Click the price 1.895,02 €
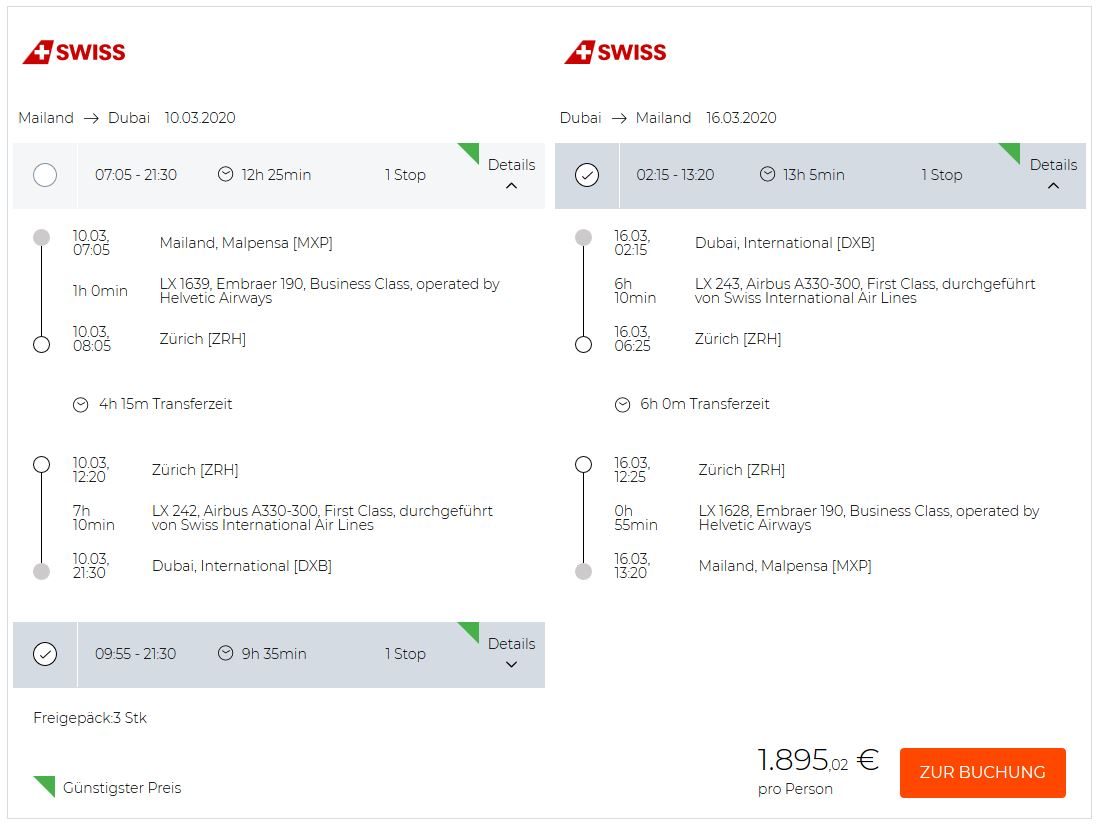Screen dimensions: 1101x825 (818, 760)
